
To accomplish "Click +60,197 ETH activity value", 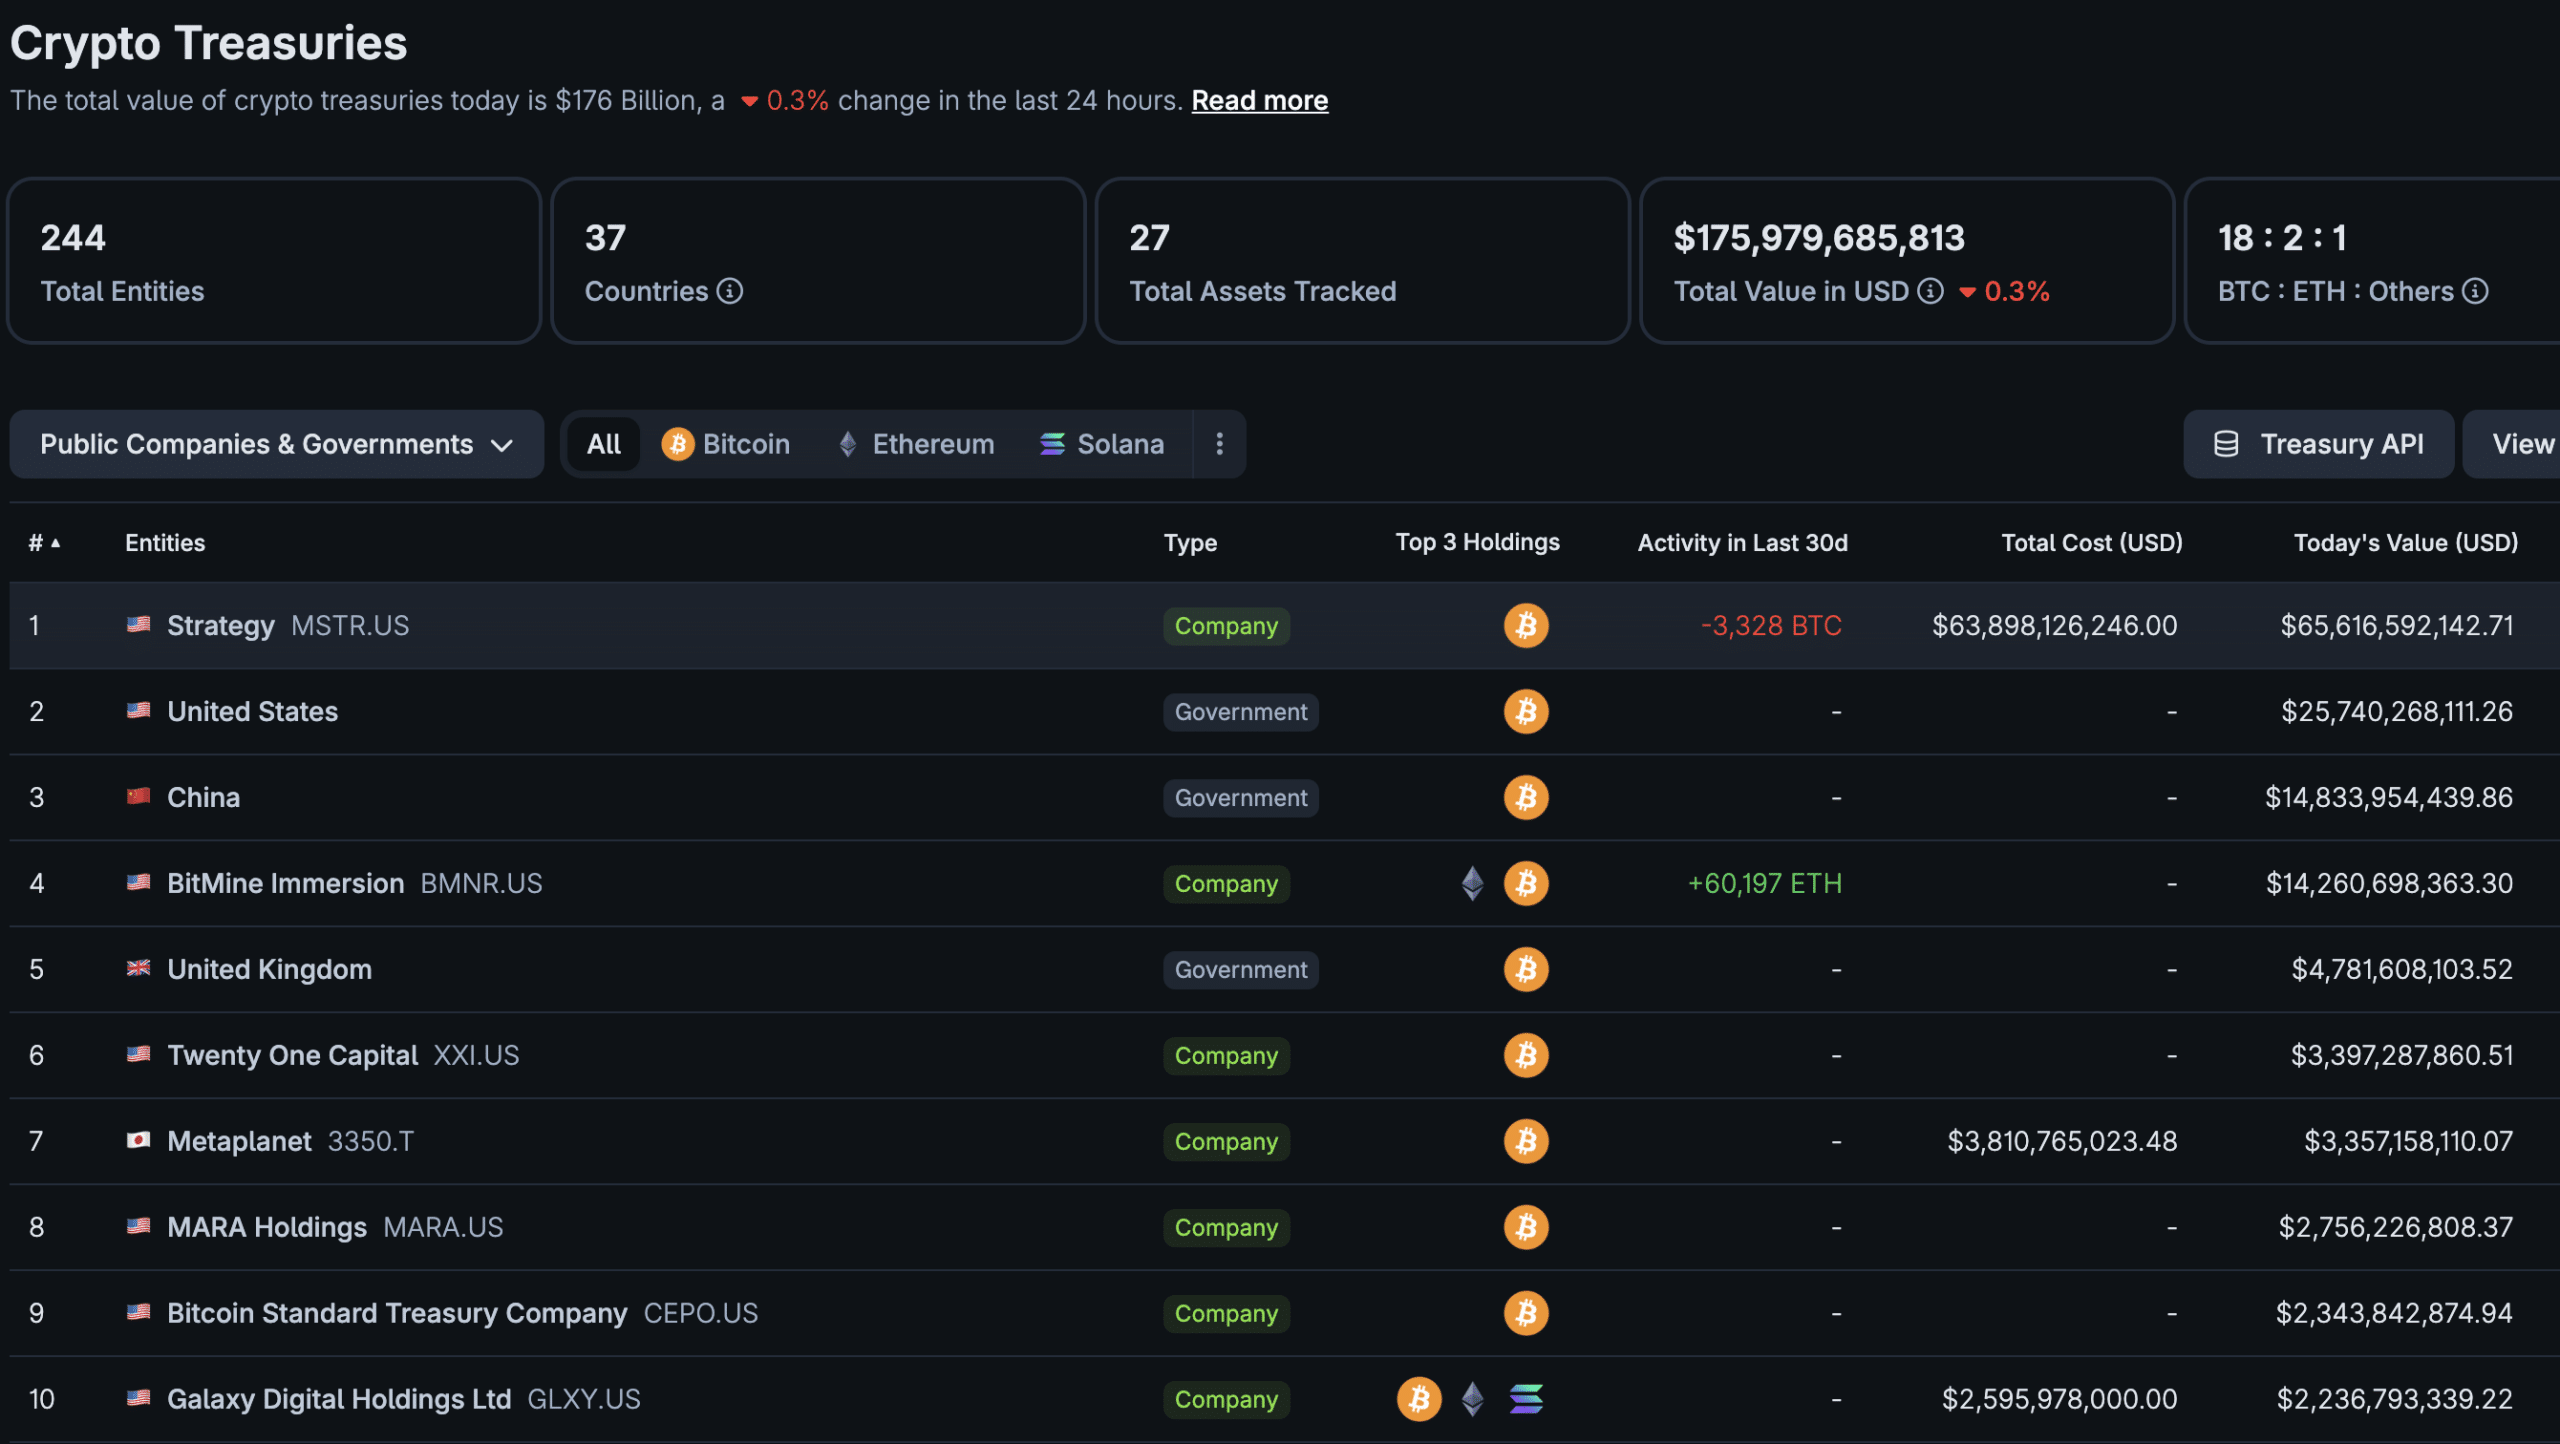I will tap(1764, 884).
